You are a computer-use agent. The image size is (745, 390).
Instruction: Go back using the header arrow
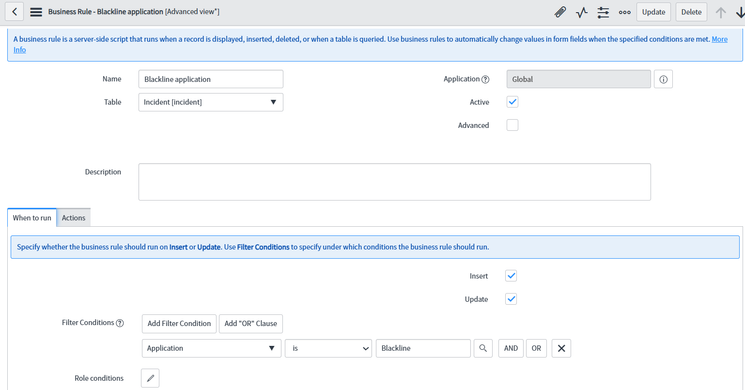tap(14, 12)
